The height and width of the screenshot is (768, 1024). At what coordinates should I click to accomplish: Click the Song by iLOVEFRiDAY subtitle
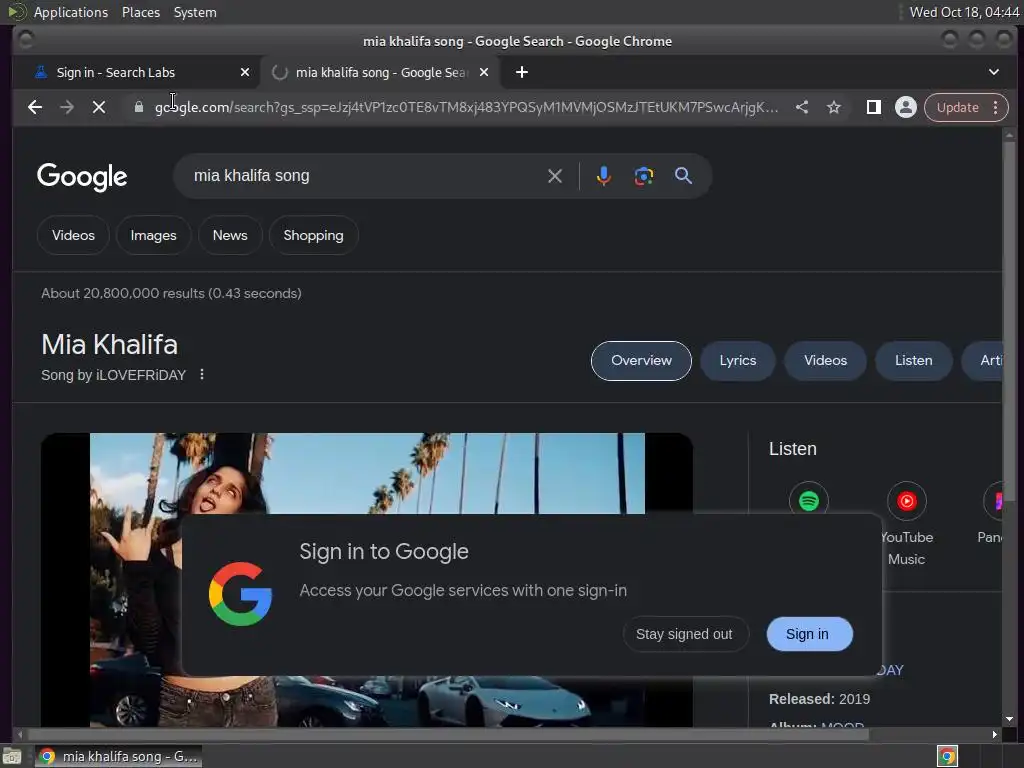point(114,375)
